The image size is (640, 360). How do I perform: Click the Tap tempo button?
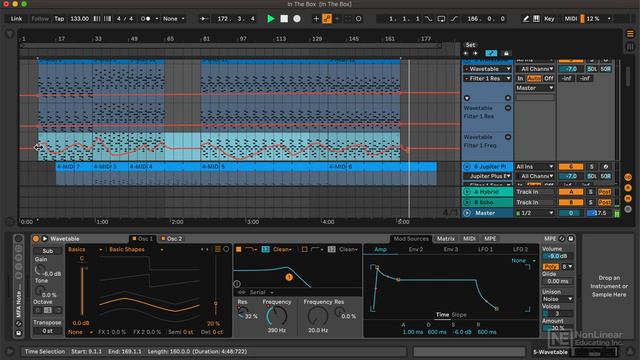59,19
